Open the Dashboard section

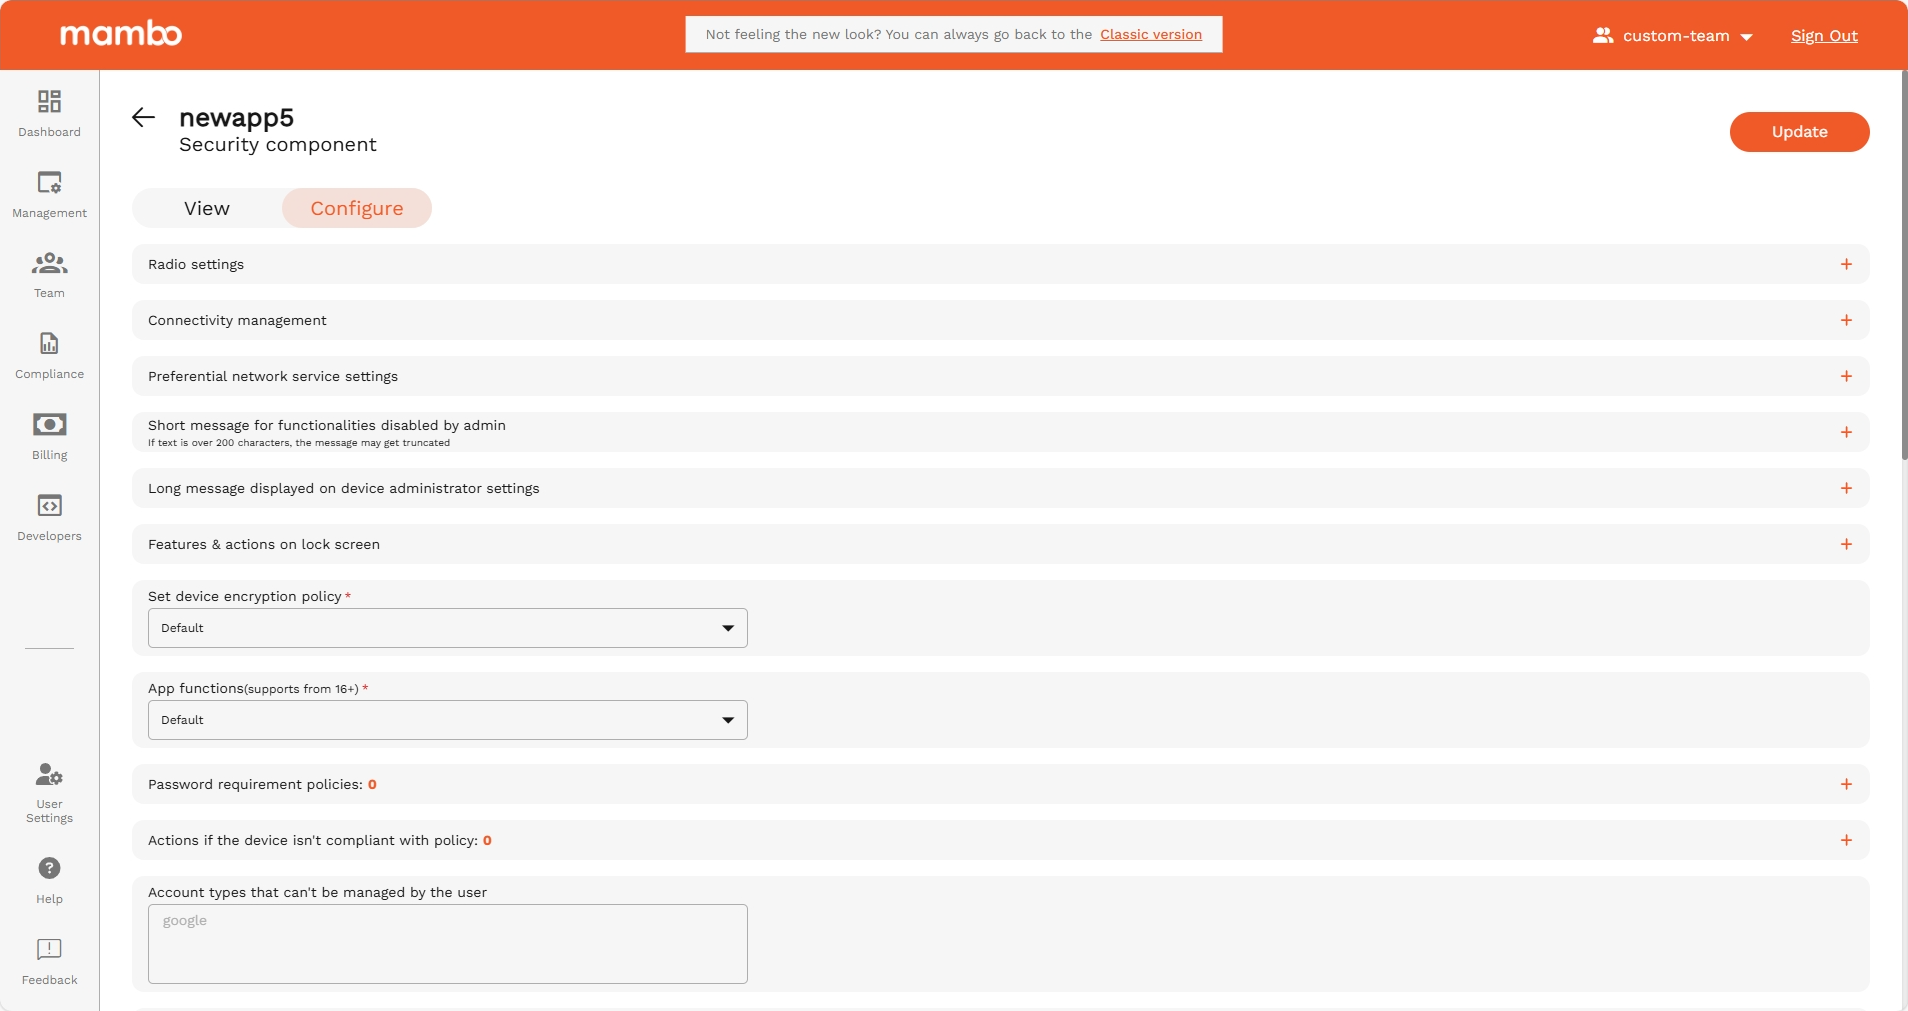pos(49,112)
